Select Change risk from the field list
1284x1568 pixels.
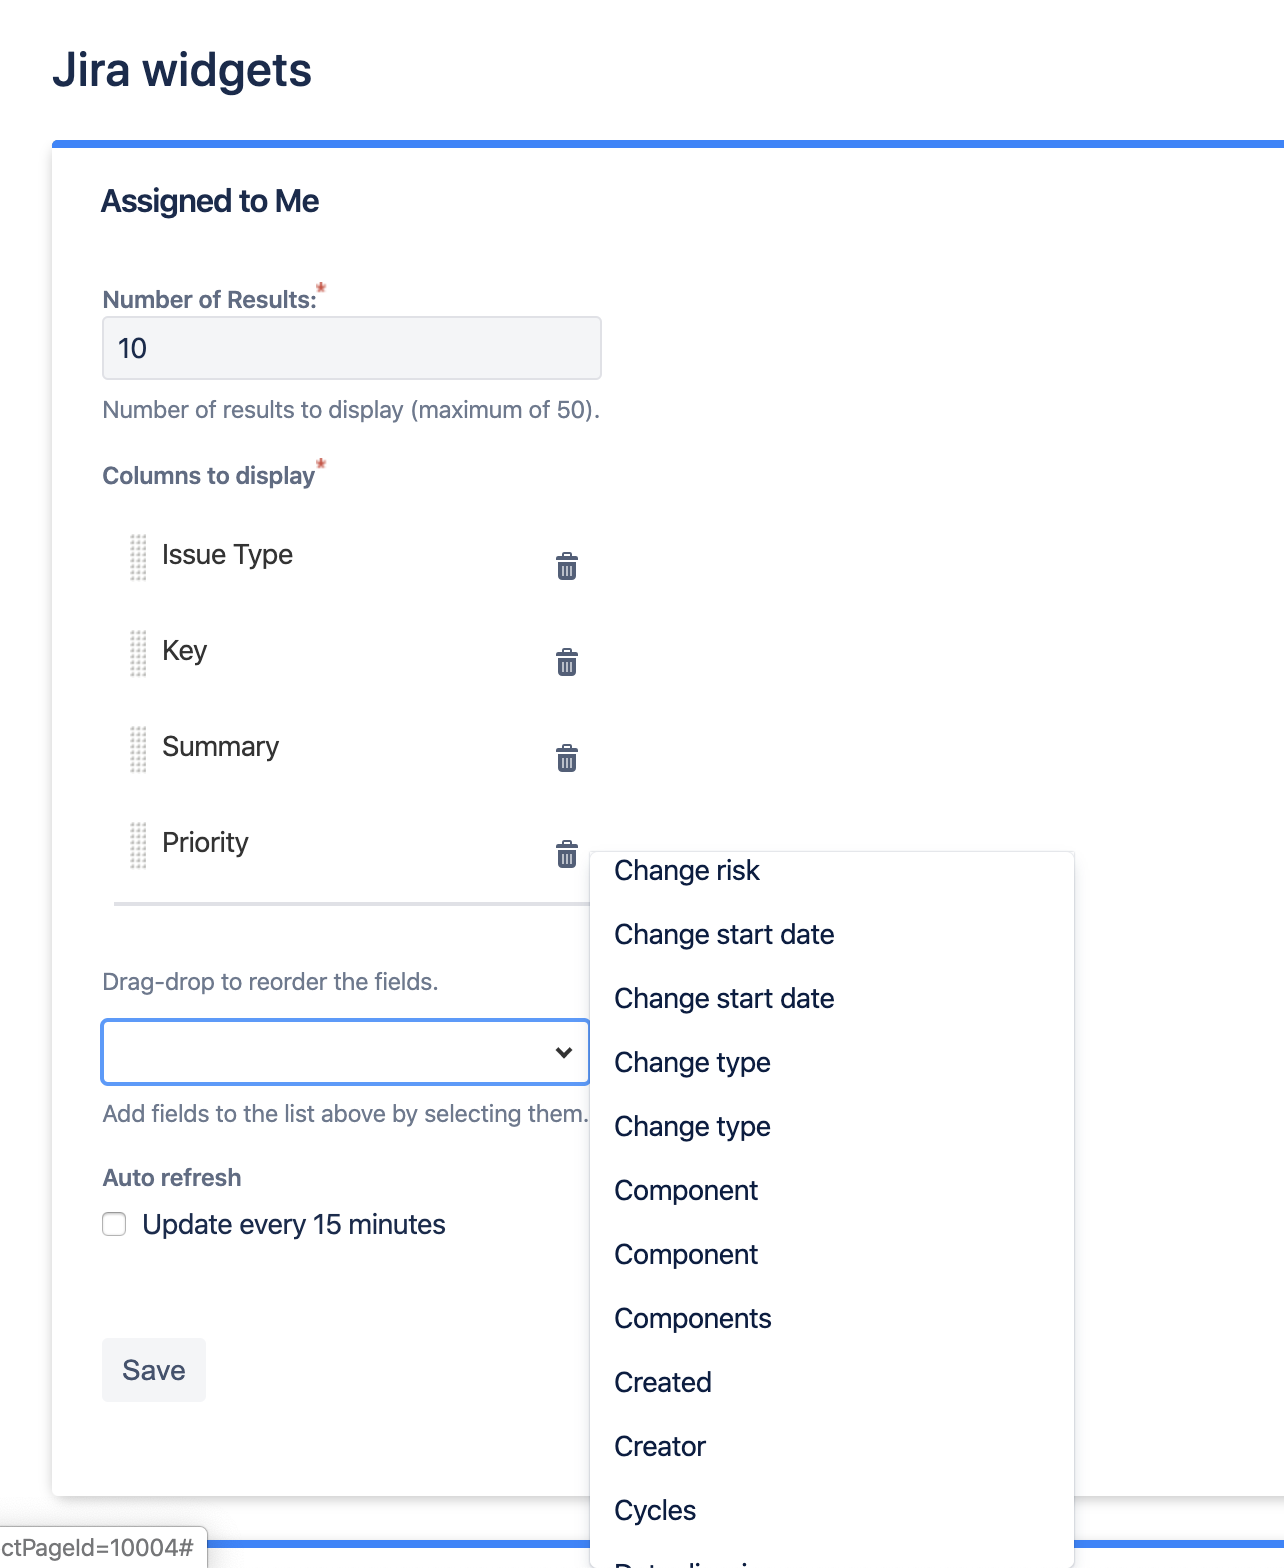coord(832,870)
